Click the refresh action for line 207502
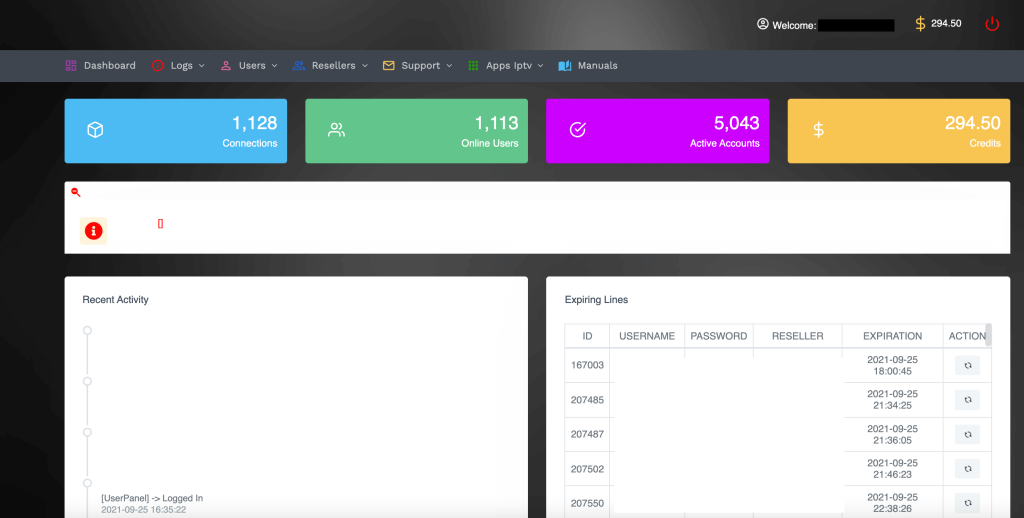 click(x=967, y=468)
